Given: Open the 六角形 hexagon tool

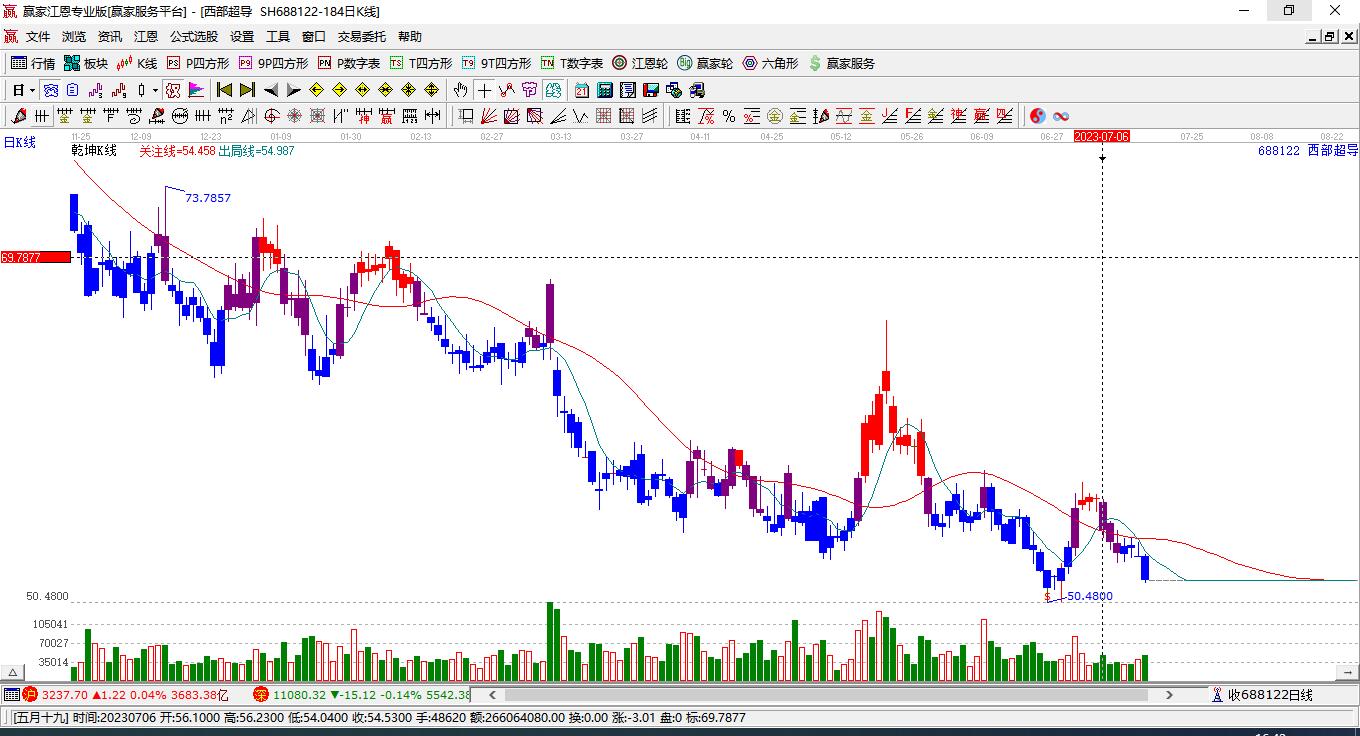Looking at the screenshot, I should [x=770, y=63].
